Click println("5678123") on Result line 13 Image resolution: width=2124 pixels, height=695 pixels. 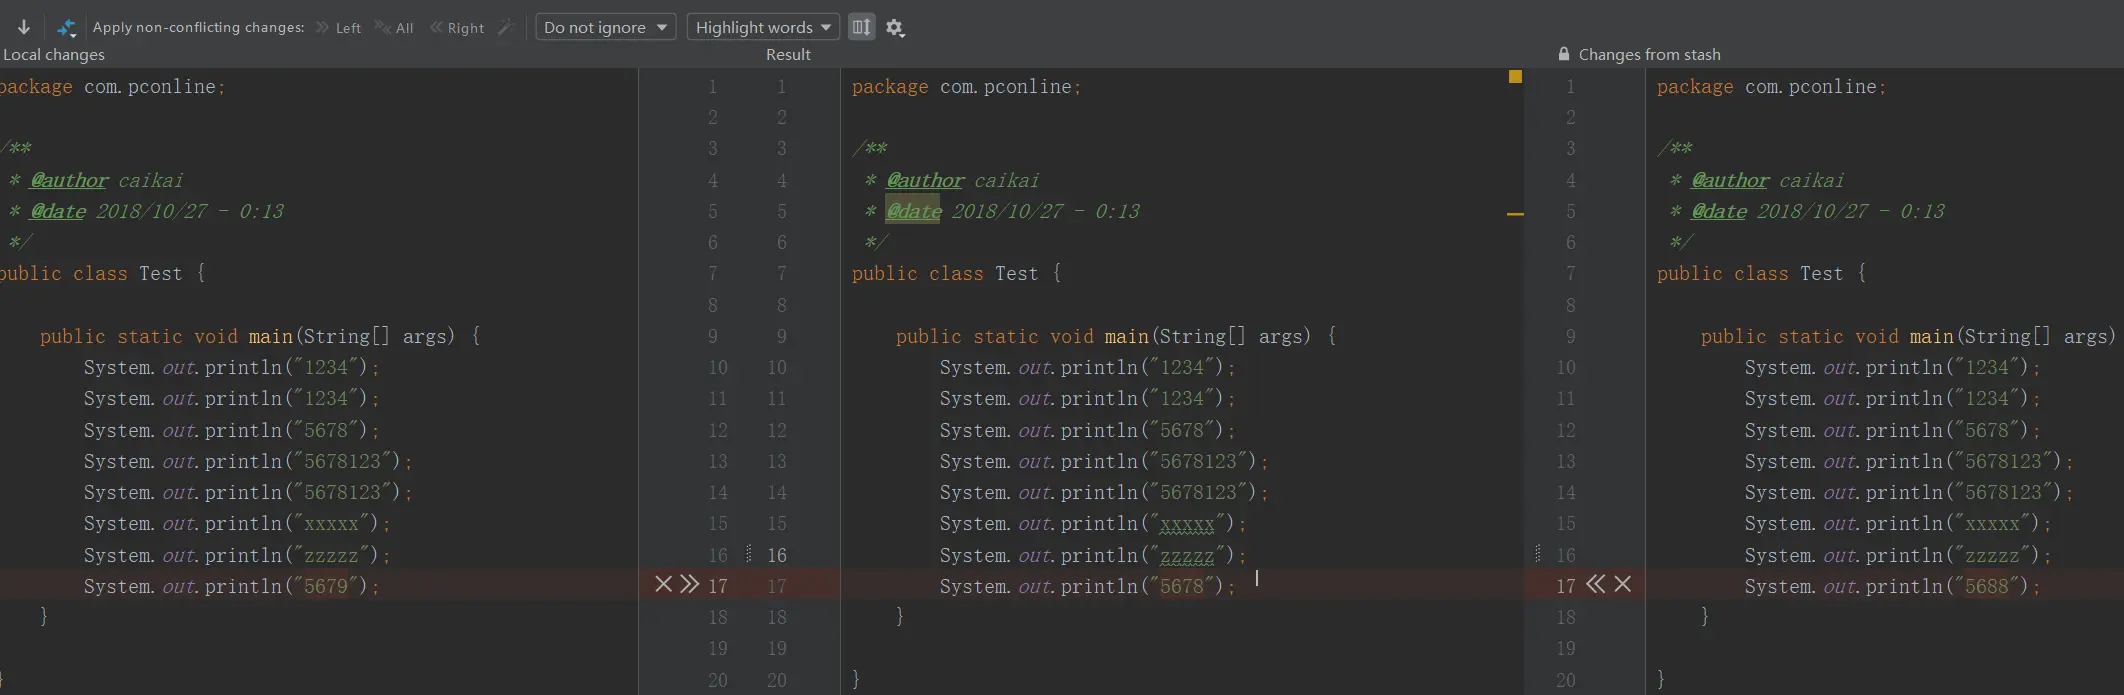pos(1104,461)
